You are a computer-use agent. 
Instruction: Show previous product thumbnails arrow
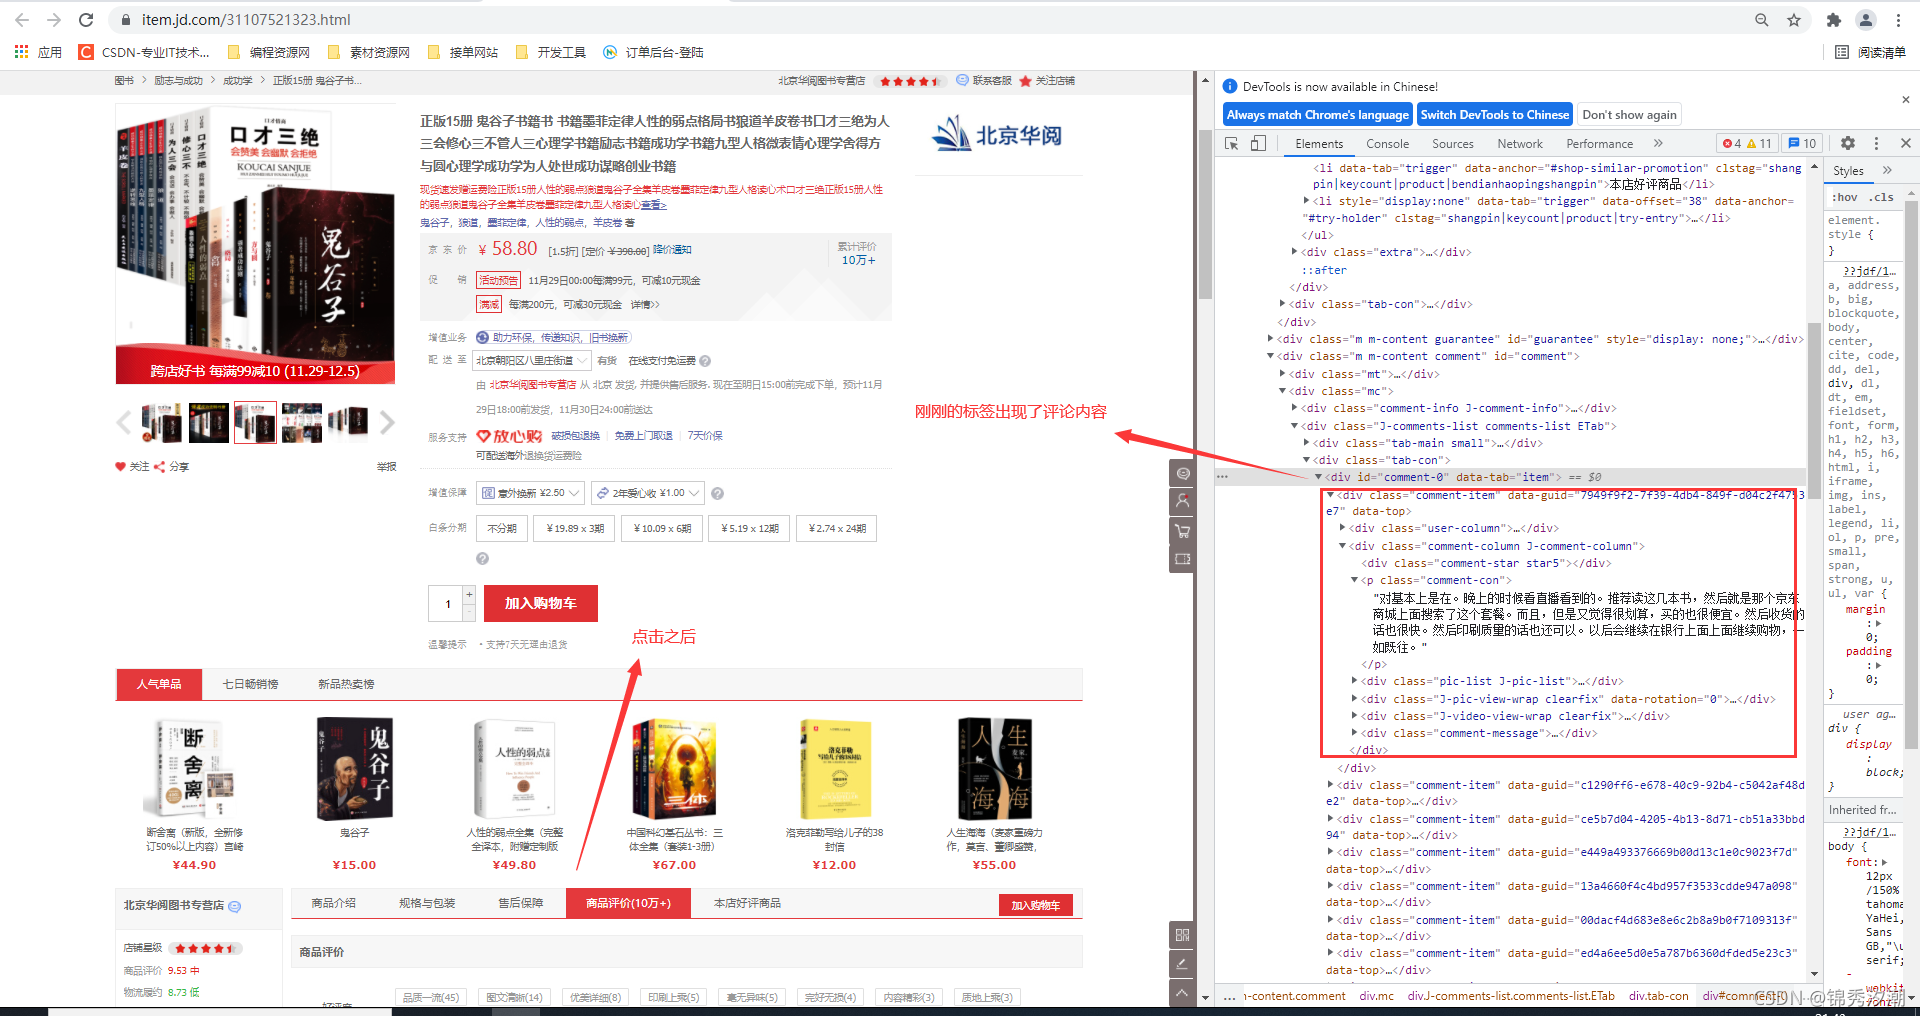coord(124,423)
